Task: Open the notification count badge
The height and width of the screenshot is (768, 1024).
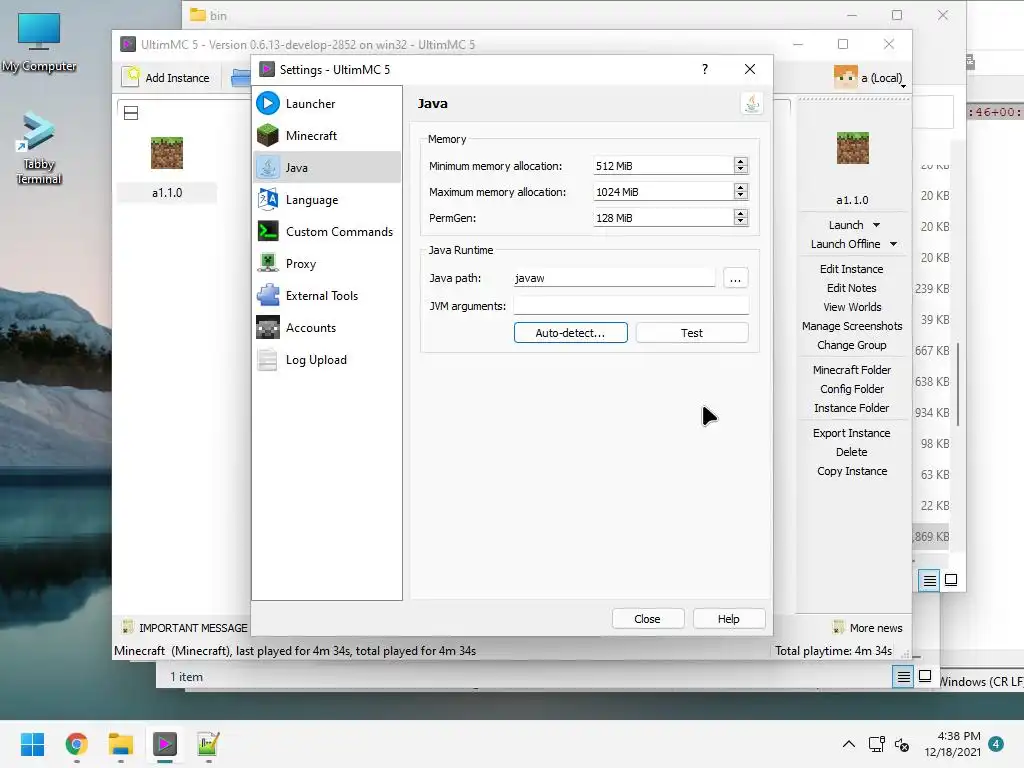Action: click(x=996, y=744)
